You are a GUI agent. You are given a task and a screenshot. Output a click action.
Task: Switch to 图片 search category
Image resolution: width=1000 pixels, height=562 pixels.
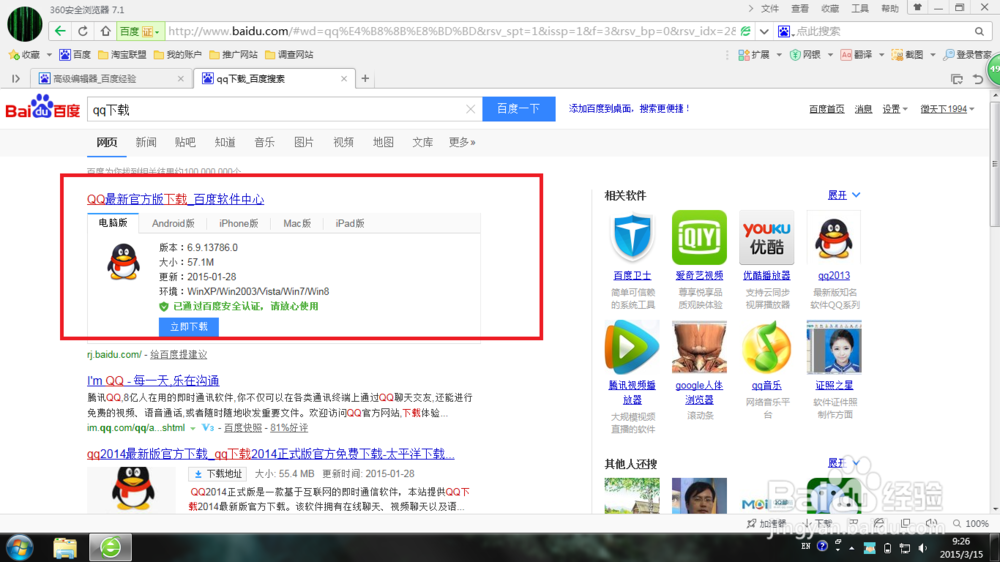coord(304,142)
